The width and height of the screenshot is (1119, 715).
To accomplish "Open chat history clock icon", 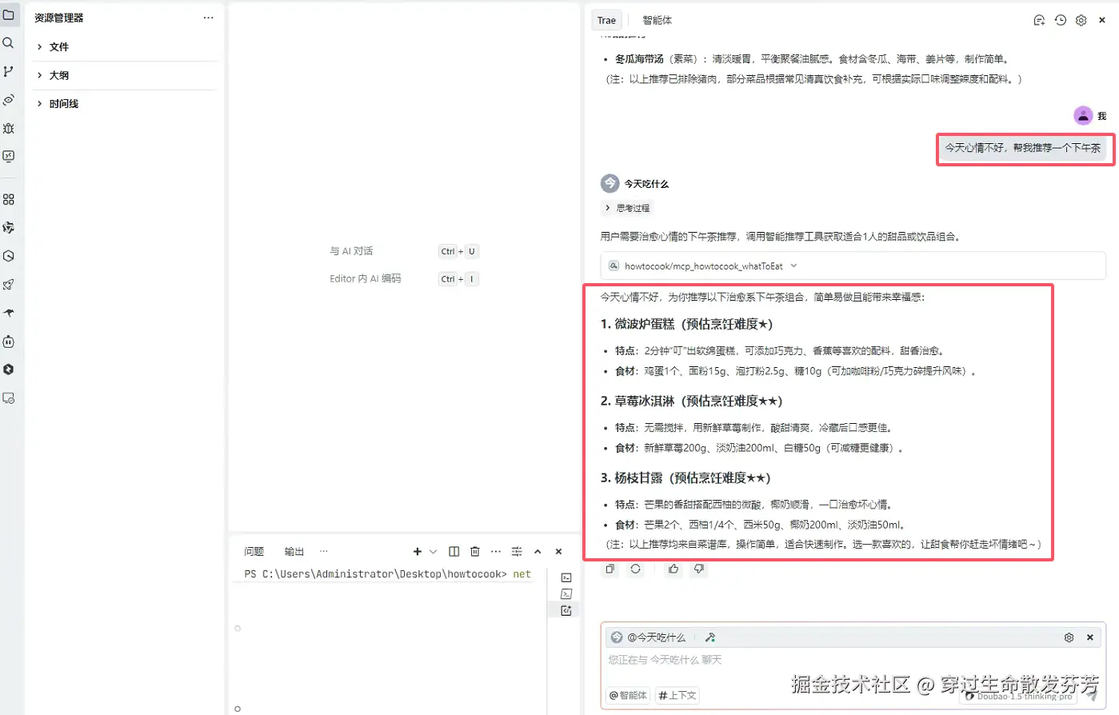I will click(x=1060, y=20).
